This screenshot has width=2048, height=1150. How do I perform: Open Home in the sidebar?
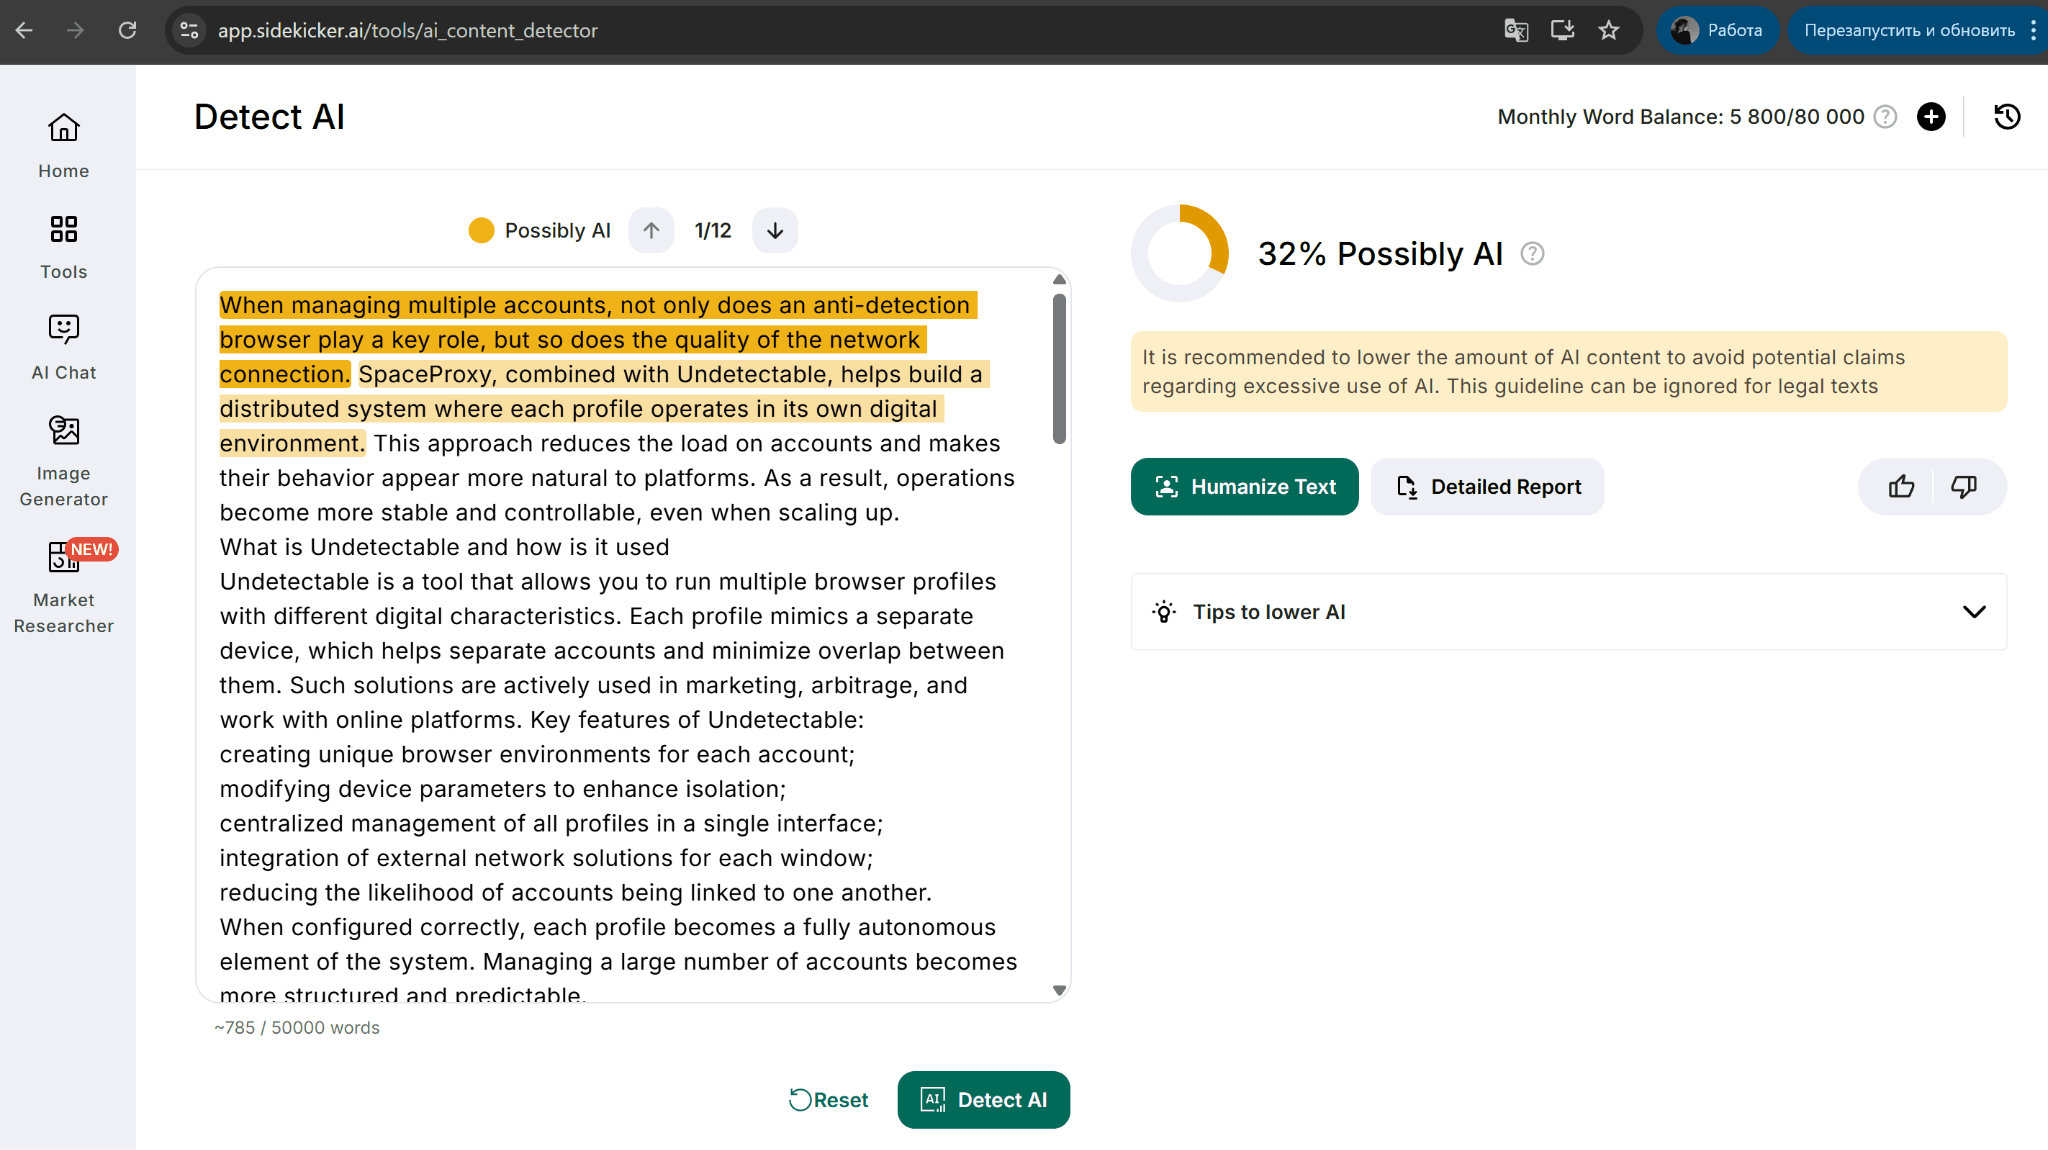coord(64,145)
